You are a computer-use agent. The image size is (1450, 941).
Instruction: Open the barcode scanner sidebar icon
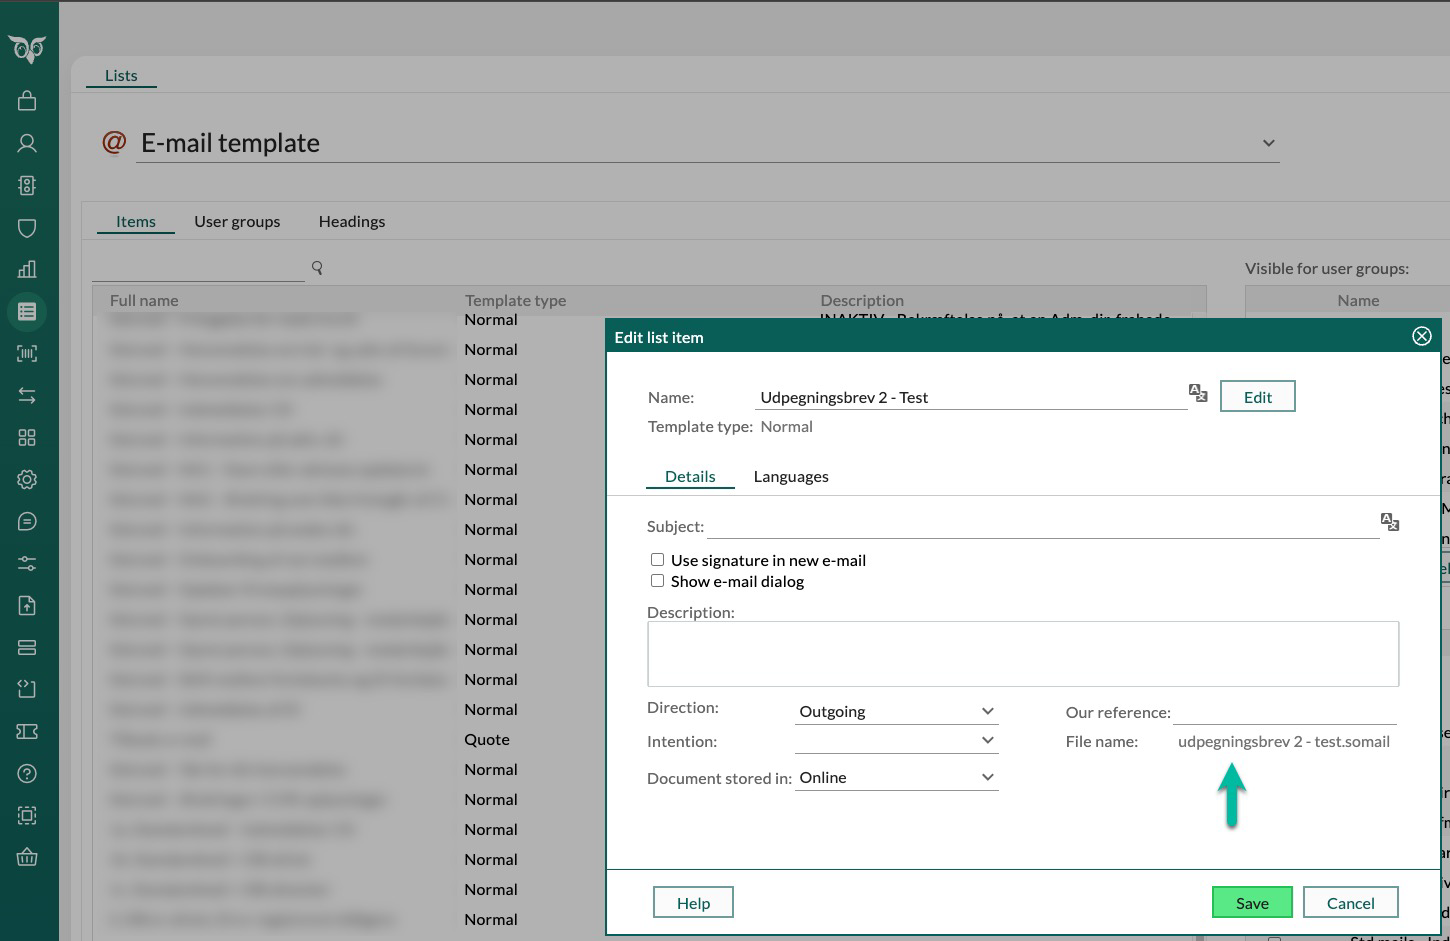[x=27, y=353]
